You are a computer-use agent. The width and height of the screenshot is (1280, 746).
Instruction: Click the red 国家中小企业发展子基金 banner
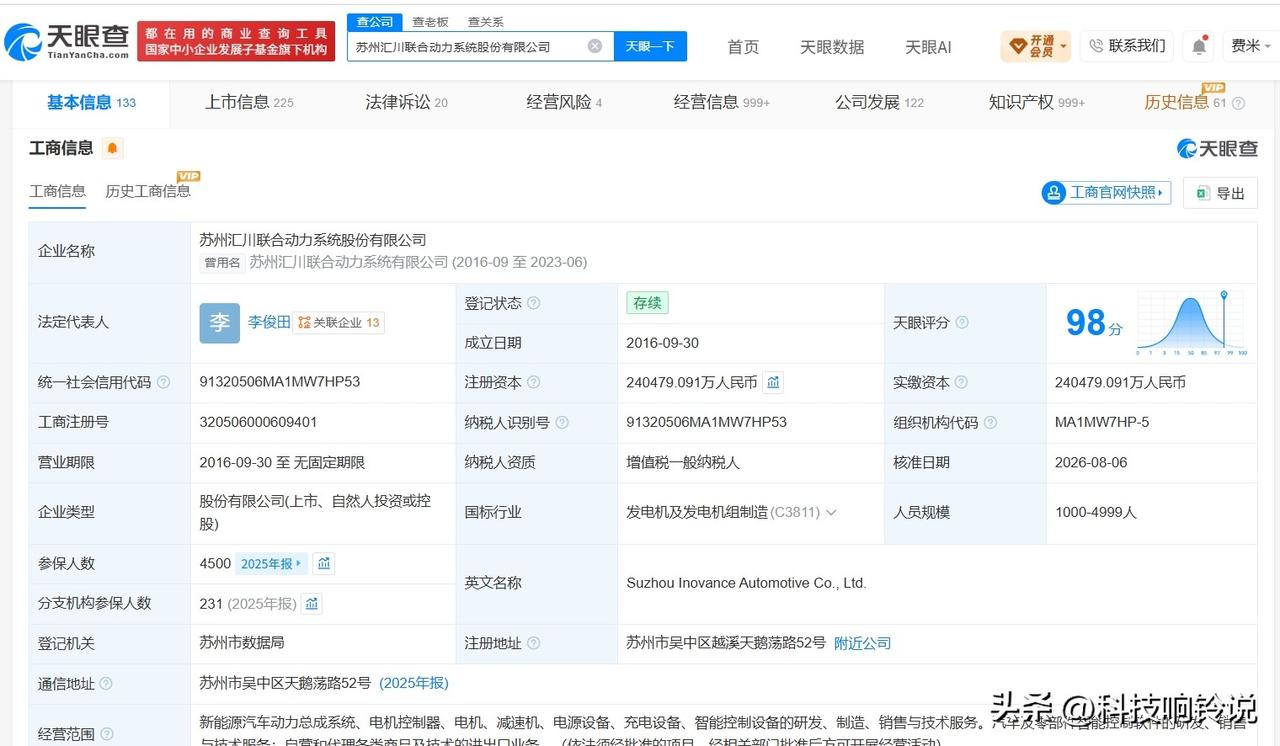(237, 41)
